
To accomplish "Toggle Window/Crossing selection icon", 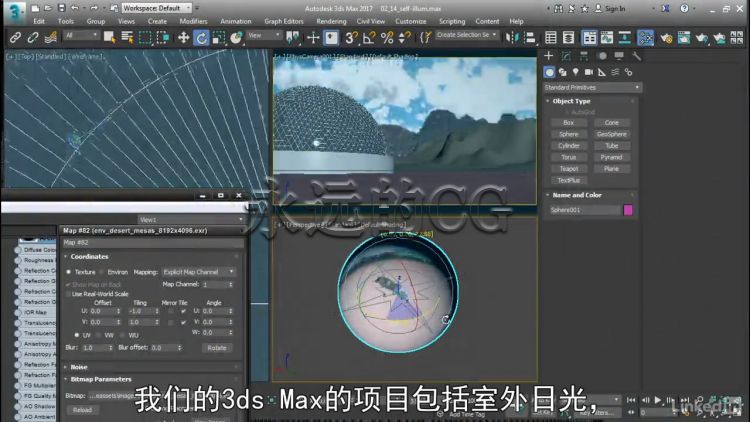I will point(163,37).
